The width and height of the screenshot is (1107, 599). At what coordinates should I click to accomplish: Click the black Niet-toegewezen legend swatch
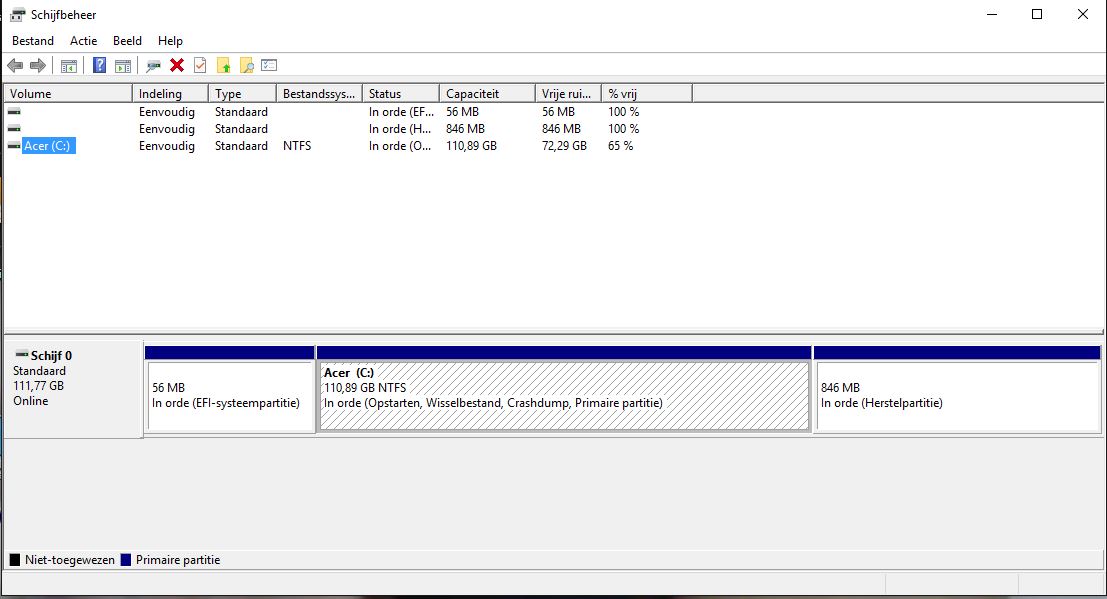coord(15,560)
